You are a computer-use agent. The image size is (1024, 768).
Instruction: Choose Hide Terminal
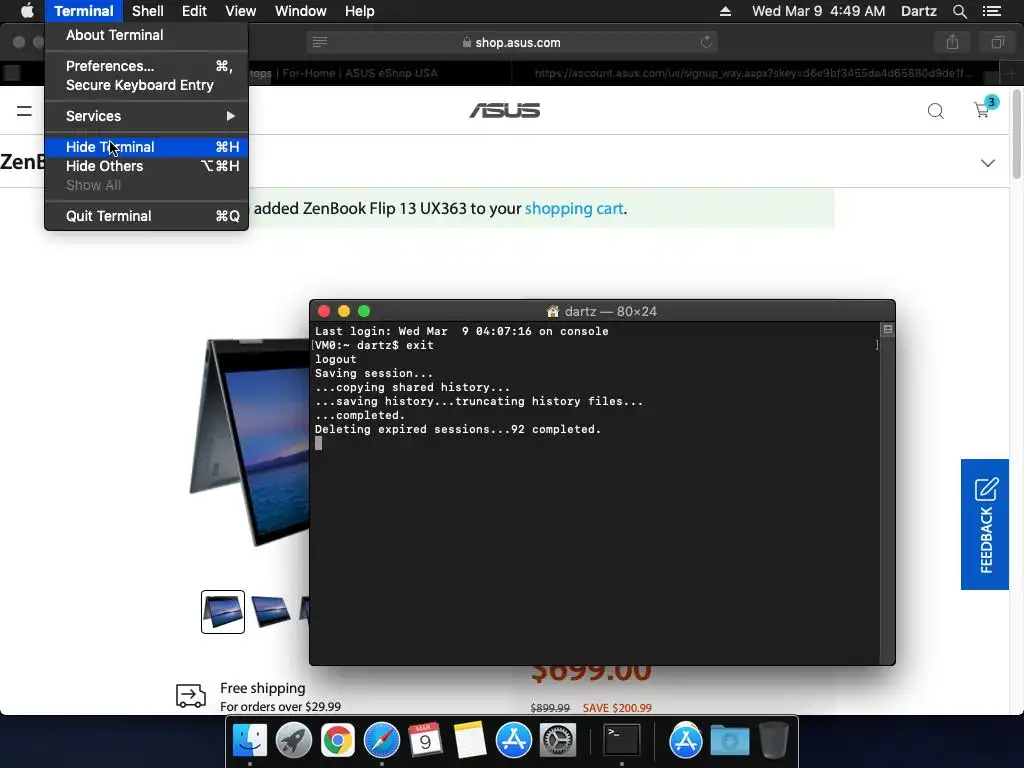pyautogui.click(x=146, y=147)
